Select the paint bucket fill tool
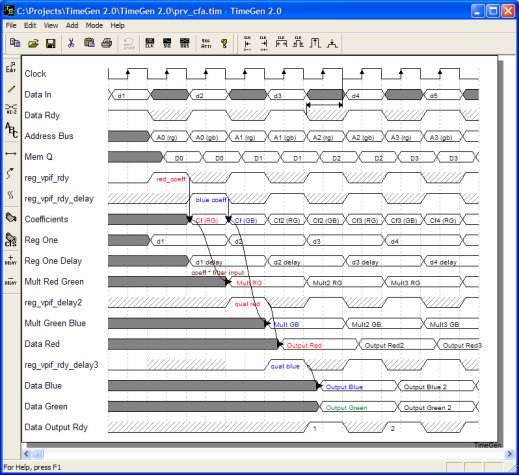Image resolution: width=519 pixels, height=475 pixels. pos(11,218)
